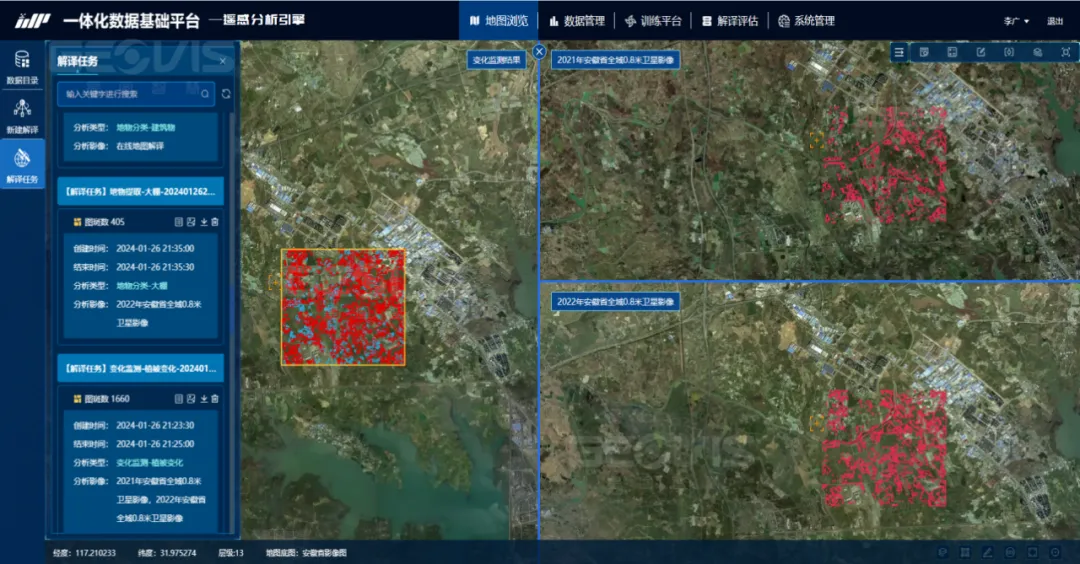1080x564 pixels.
Task: Go to the 系统管理 tab
Action: 806,21
